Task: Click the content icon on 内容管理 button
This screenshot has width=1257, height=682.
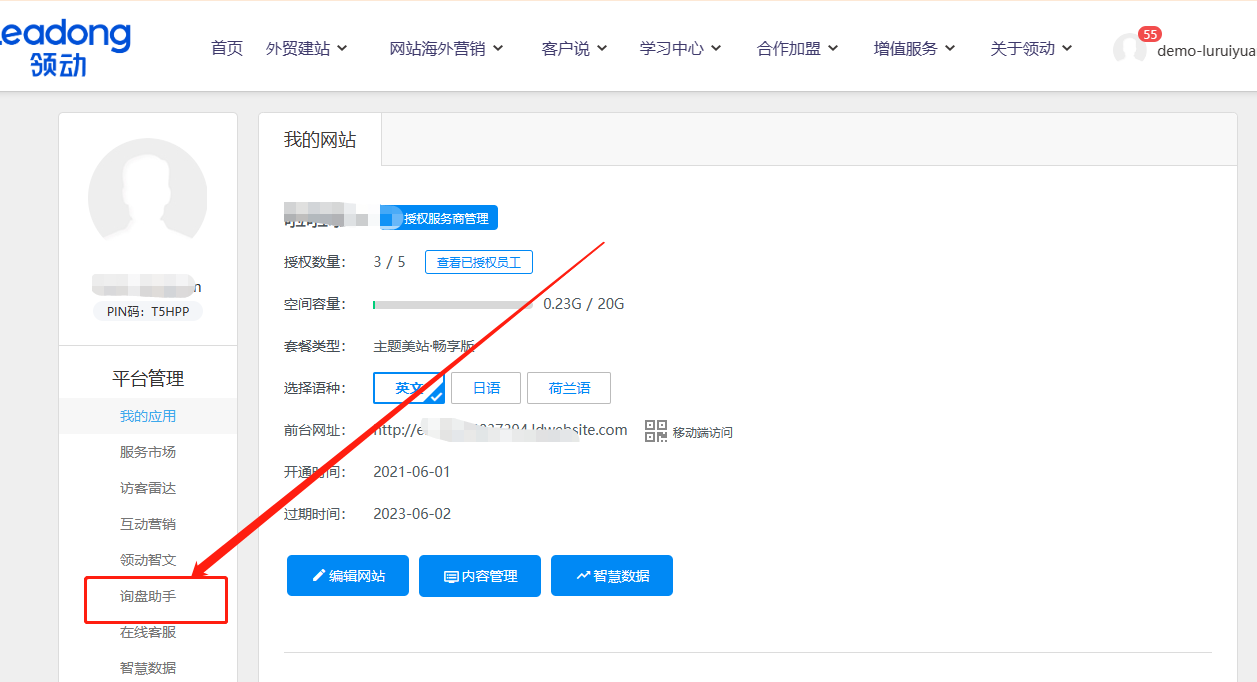Action: click(452, 575)
